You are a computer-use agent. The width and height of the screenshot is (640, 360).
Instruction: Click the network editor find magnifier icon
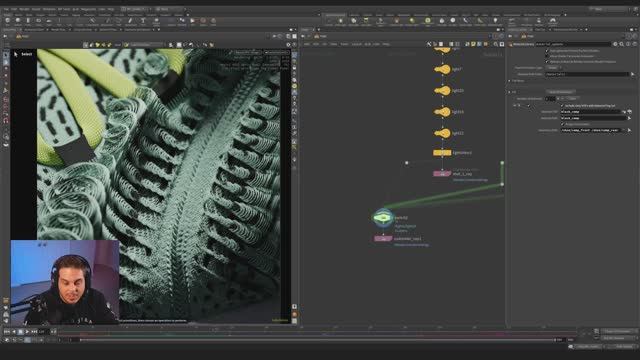[x=496, y=44]
